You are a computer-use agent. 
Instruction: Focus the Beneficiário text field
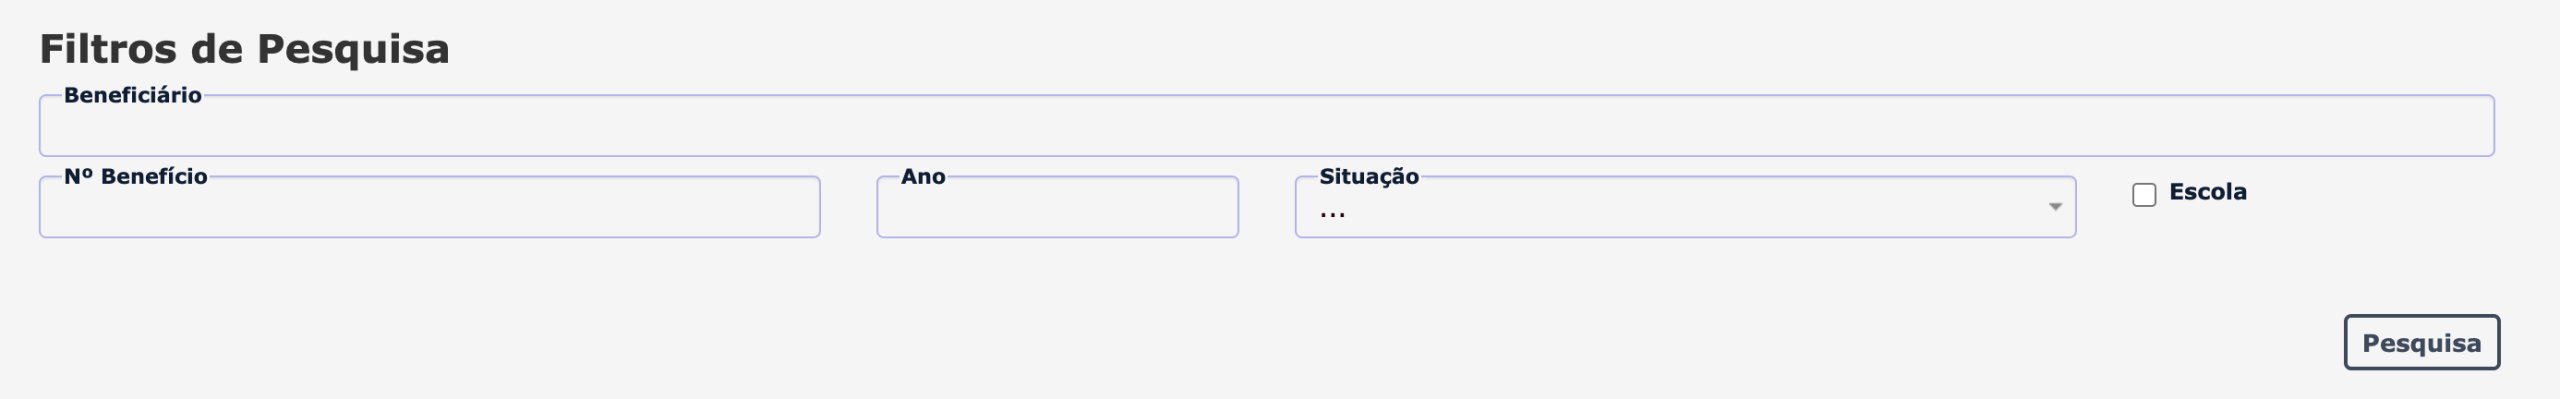coord(1266,126)
